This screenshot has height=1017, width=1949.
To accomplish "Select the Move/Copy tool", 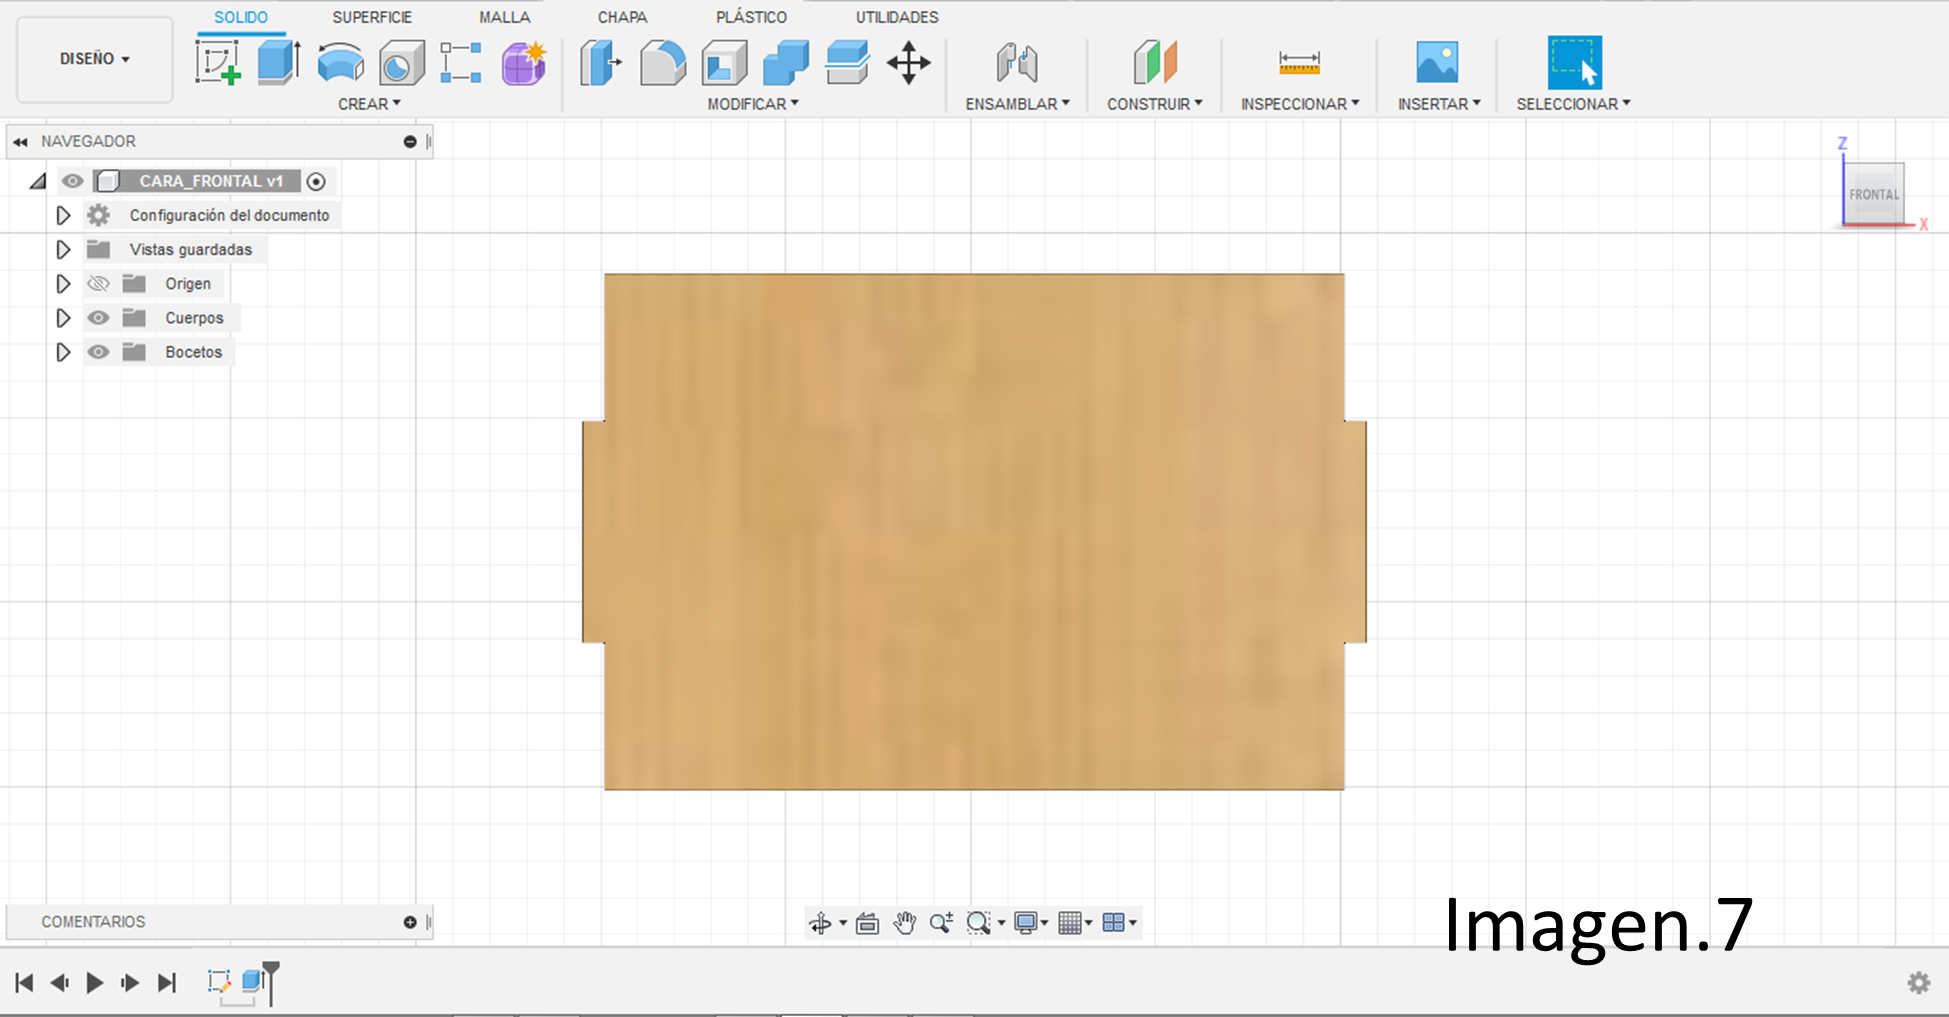I will 908,62.
